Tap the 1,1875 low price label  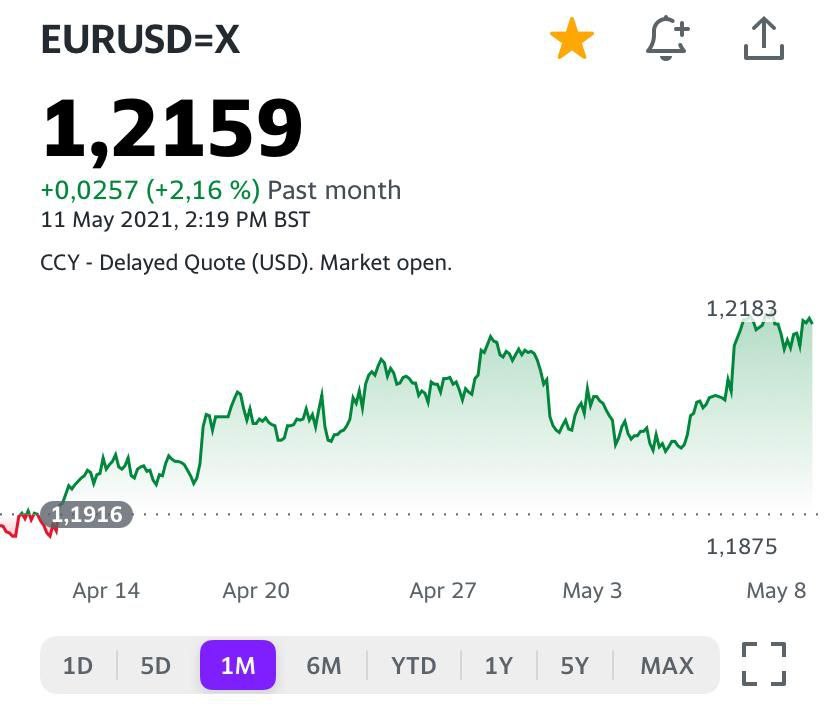click(741, 547)
